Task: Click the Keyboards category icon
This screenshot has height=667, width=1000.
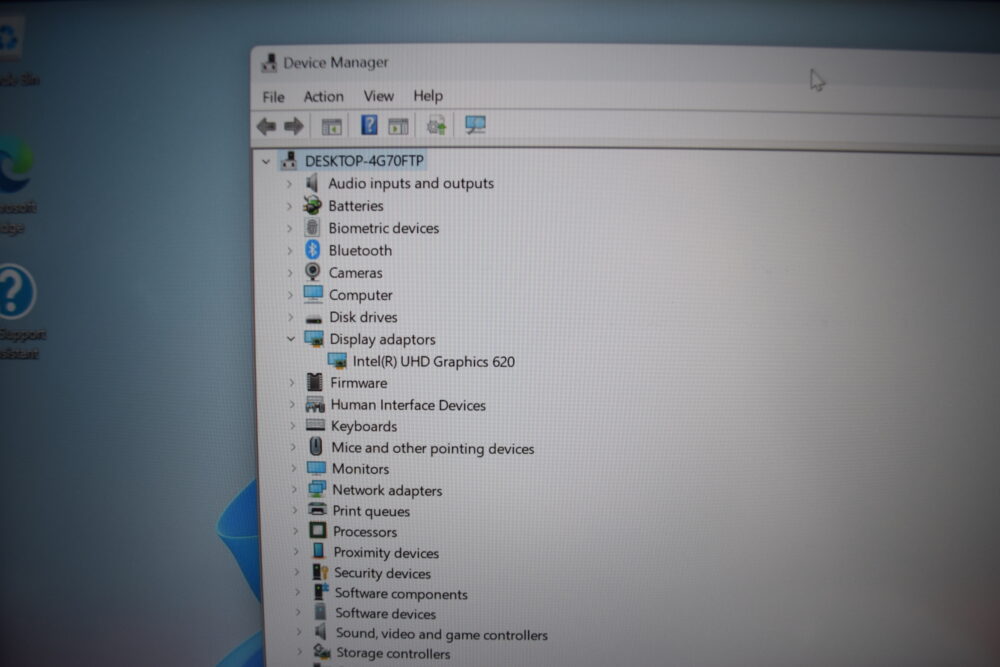Action: 315,425
